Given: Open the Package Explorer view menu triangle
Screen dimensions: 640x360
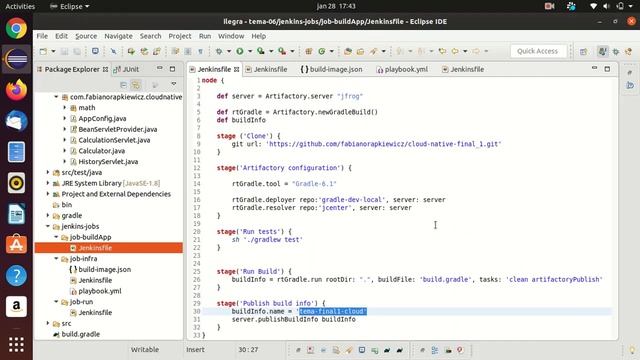Looking at the screenshot, I should coord(173,84).
